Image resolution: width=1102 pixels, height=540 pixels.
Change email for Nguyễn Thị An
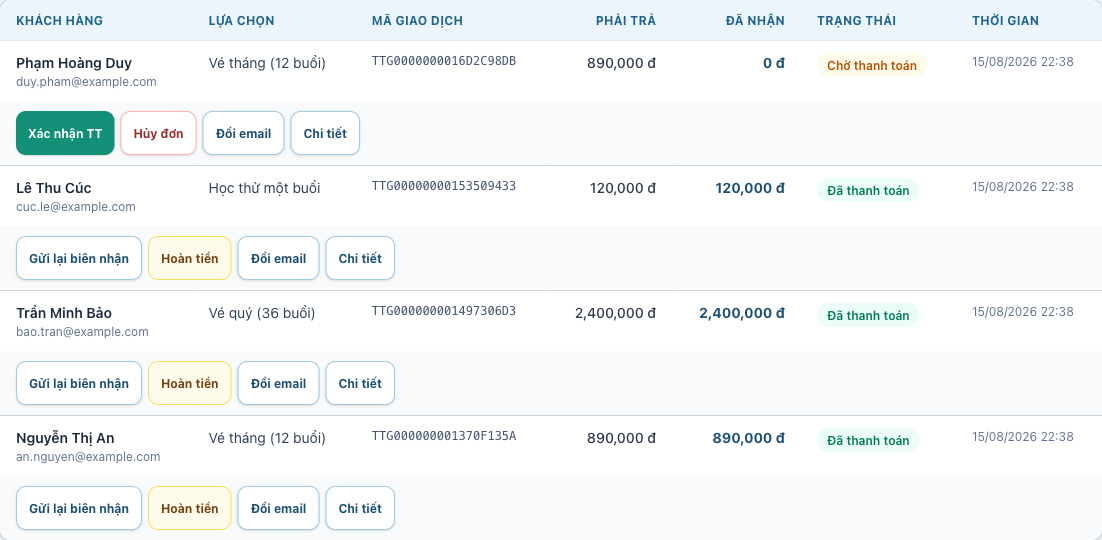278,508
